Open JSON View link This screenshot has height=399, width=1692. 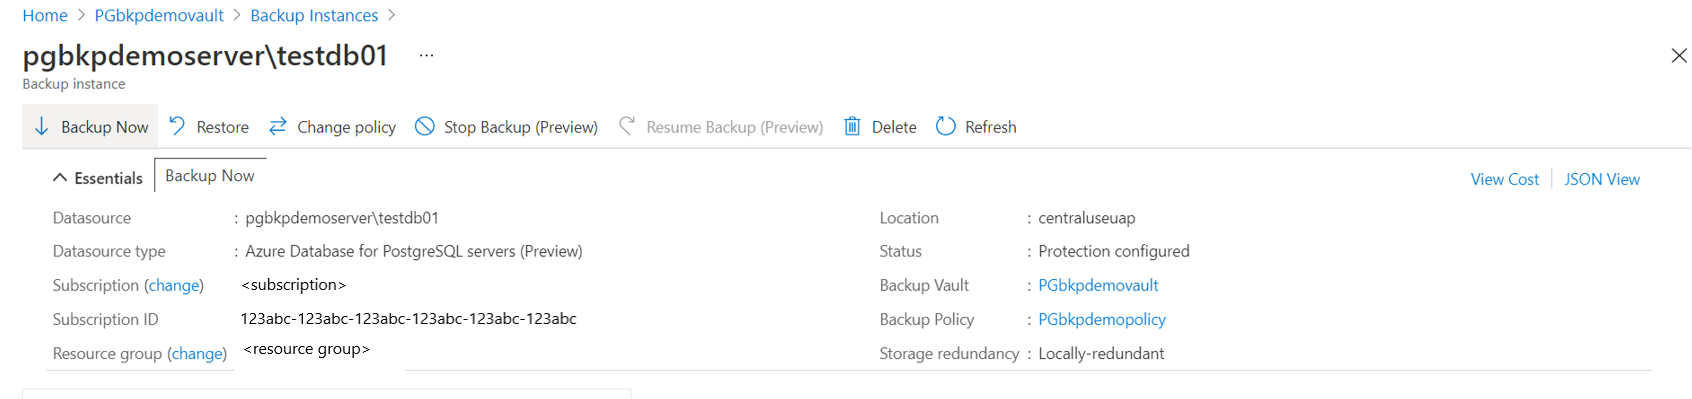[x=1602, y=179]
